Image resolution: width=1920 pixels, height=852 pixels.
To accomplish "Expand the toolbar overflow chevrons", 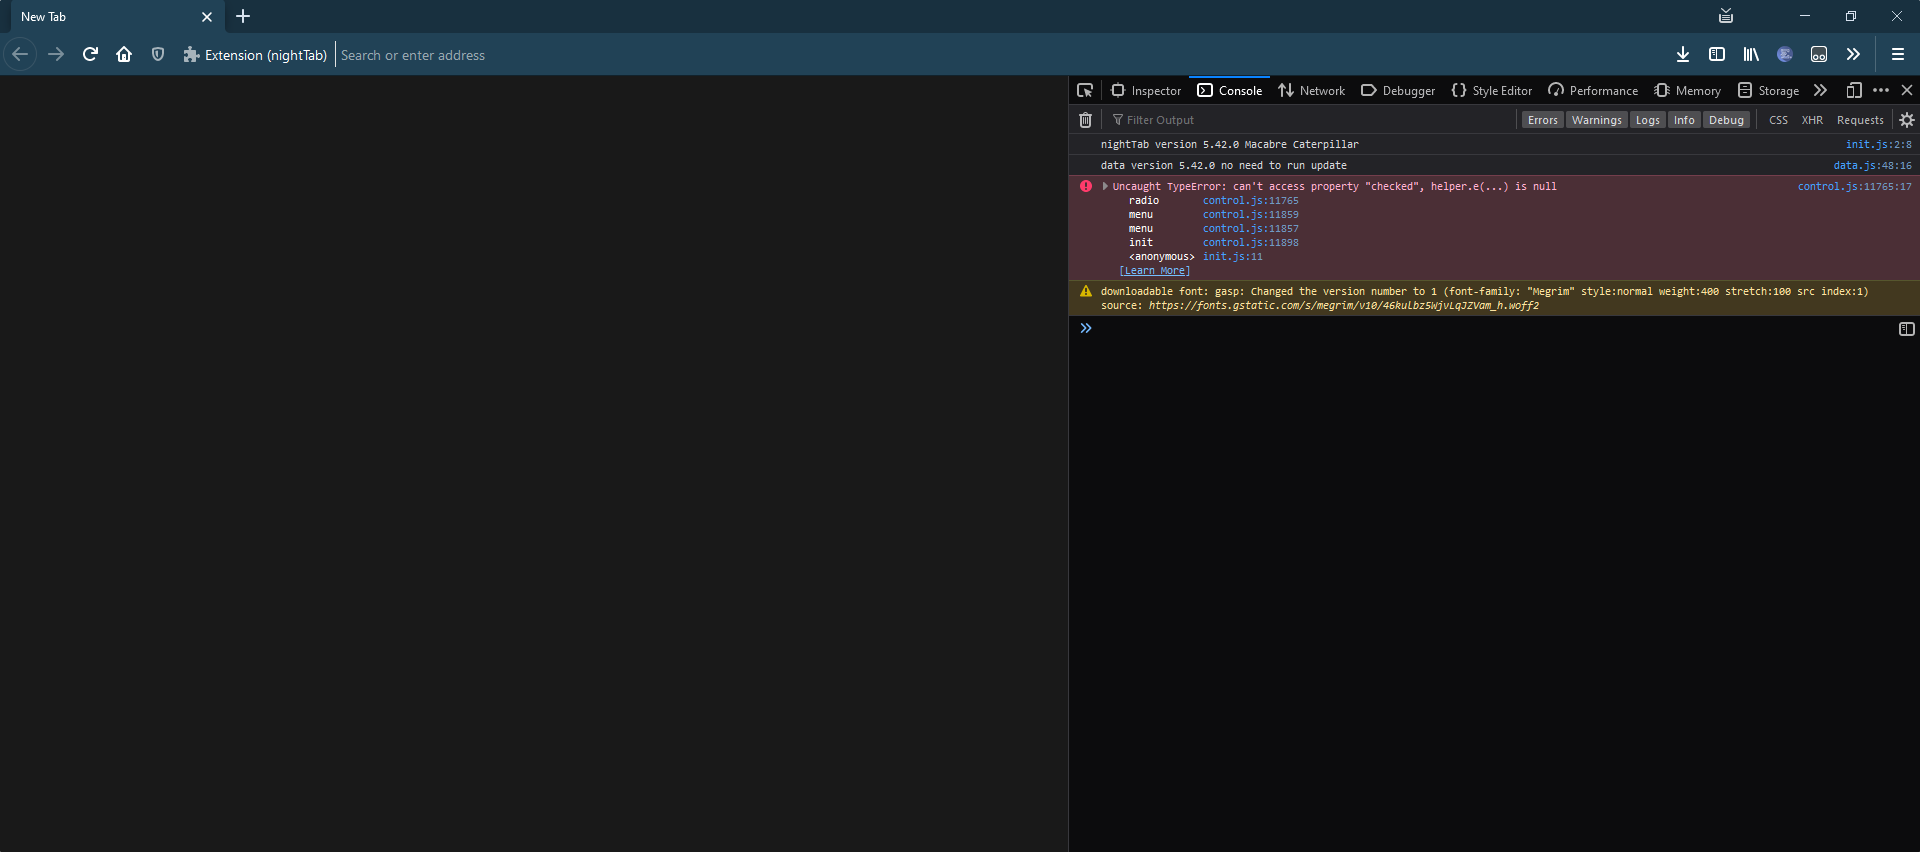I will [1853, 54].
